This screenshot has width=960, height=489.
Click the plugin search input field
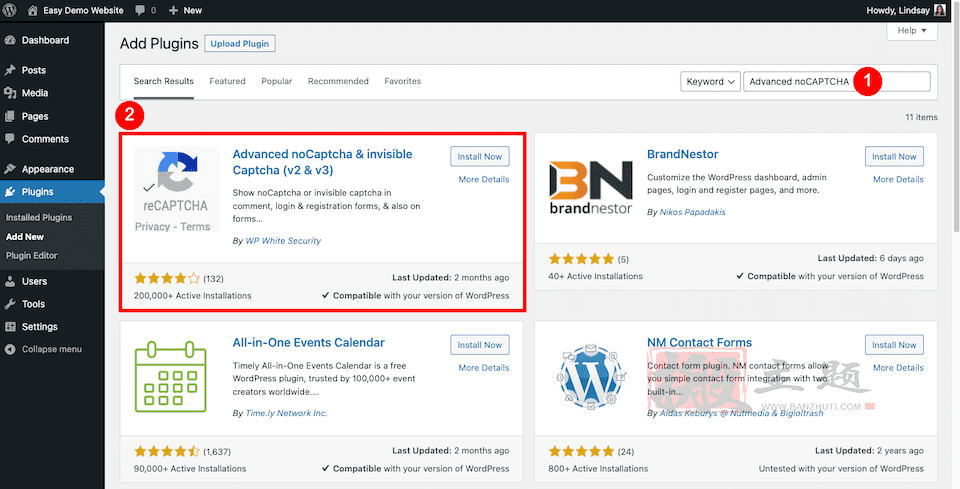click(837, 81)
